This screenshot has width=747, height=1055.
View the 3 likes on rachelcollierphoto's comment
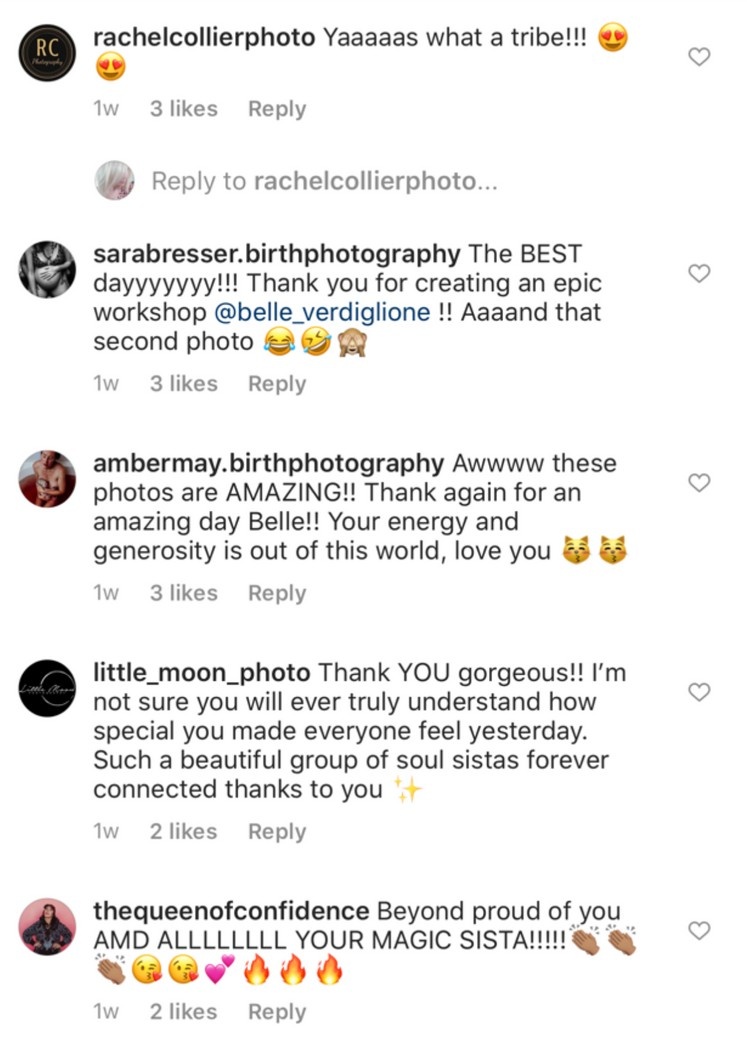[184, 109]
